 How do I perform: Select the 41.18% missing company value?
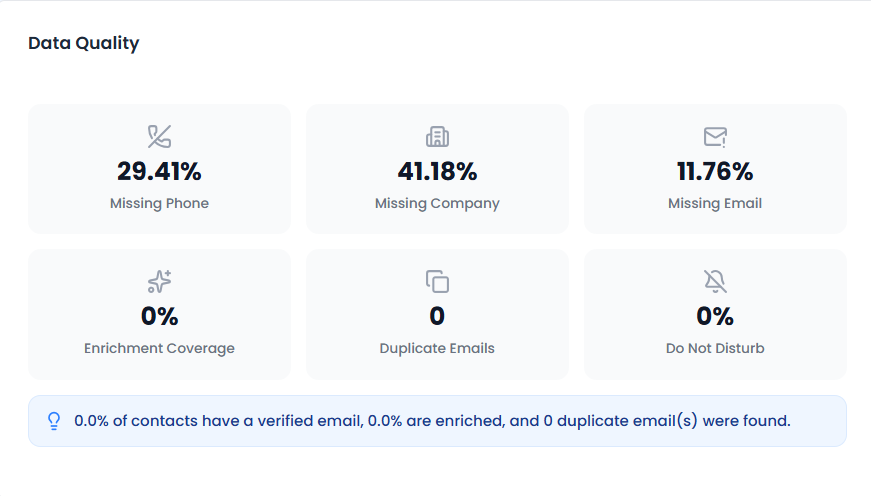[x=437, y=171]
